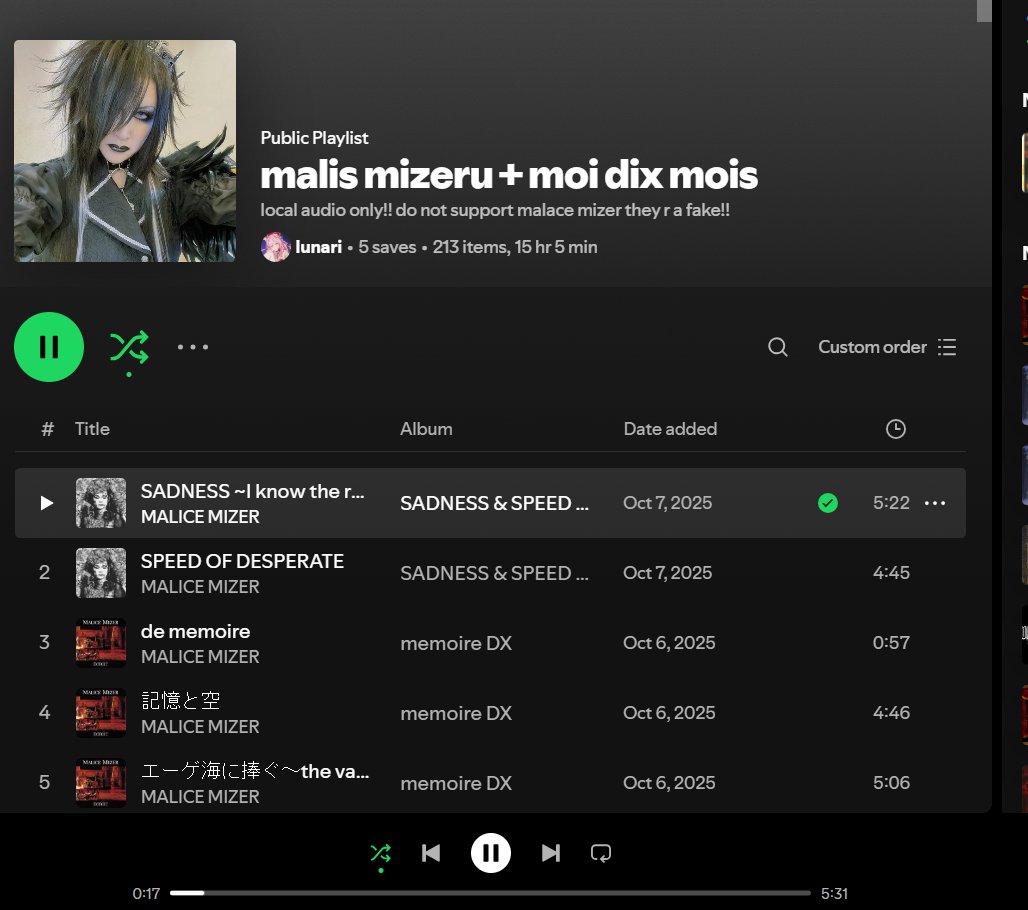Select the 記憶と空 track title
Image resolution: width=1028 pixels, height=910 pixels.
(180, 701)
